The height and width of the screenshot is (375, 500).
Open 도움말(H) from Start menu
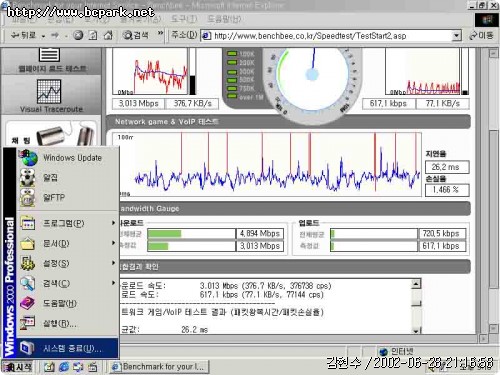pyautogui.click(x=68, y=303)
